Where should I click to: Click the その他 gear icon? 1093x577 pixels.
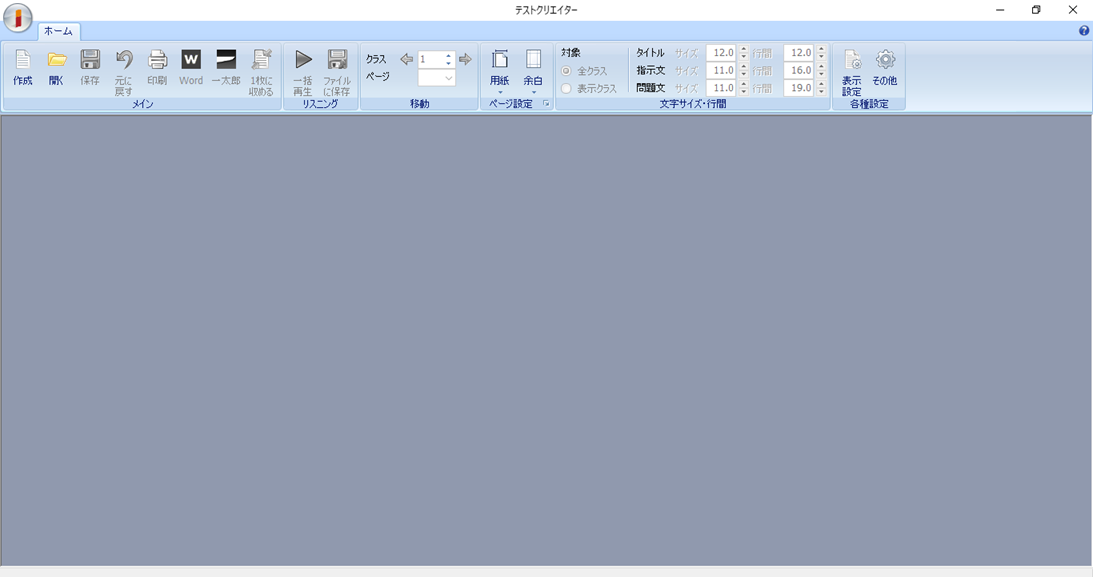coord(885,66)
